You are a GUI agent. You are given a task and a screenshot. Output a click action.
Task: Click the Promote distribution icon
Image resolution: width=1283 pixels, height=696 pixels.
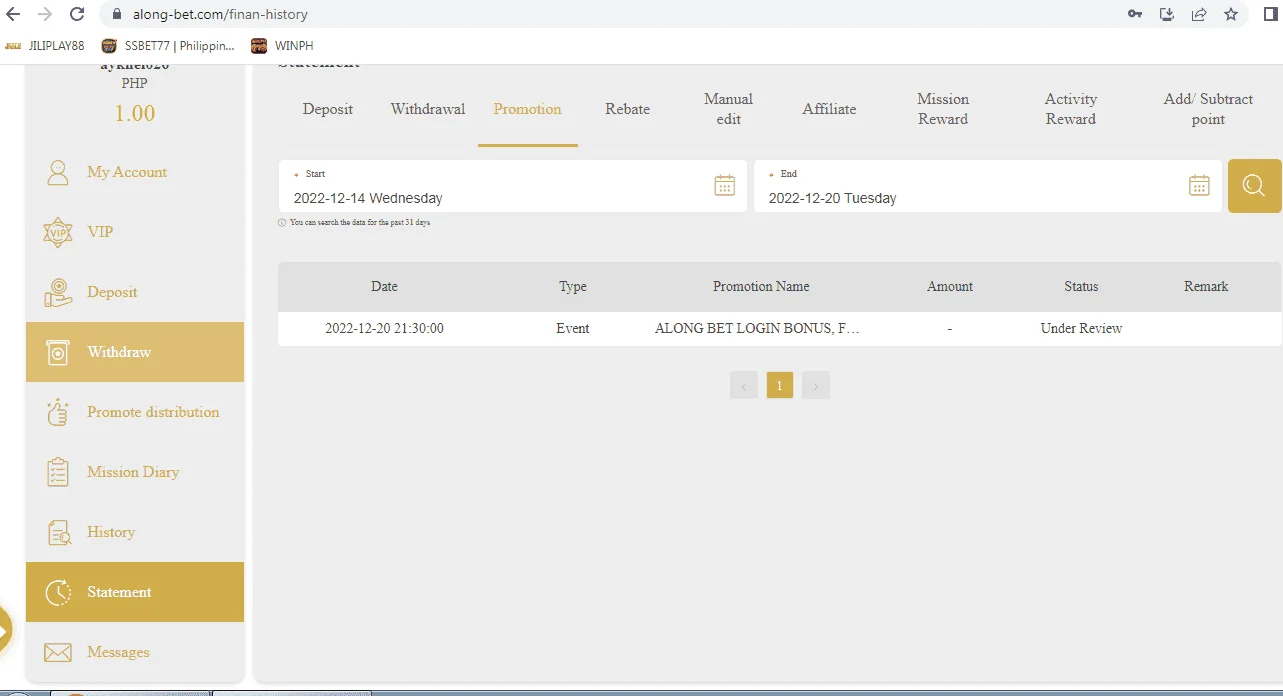58,412
